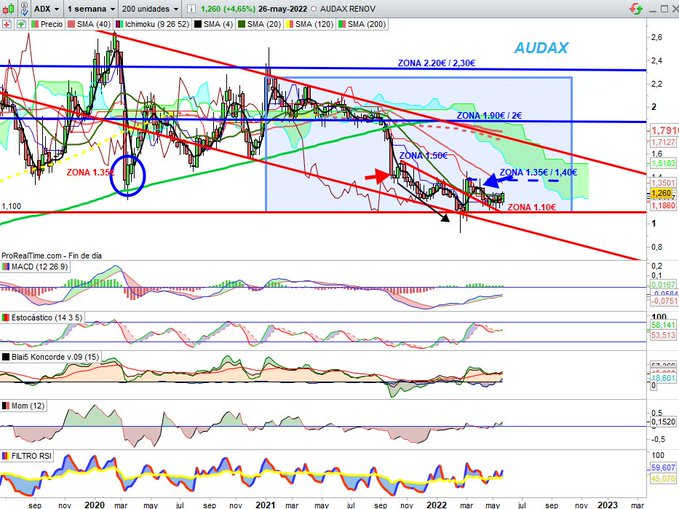This screenshot has height=509, width=679.
Task: Click the Mom panel color icon
Action: [x=6, y=406]
